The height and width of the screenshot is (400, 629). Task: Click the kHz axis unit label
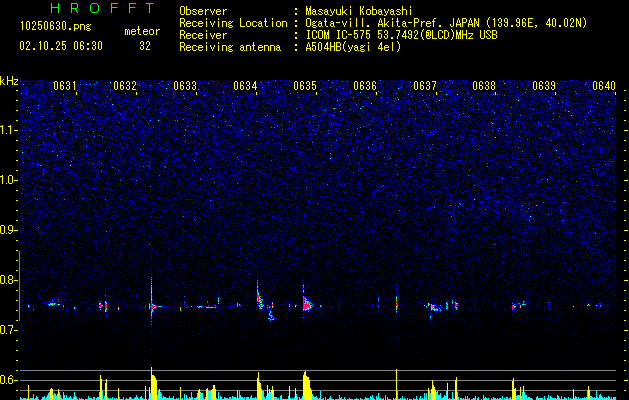pyautogui.click(x=9, y=81)
